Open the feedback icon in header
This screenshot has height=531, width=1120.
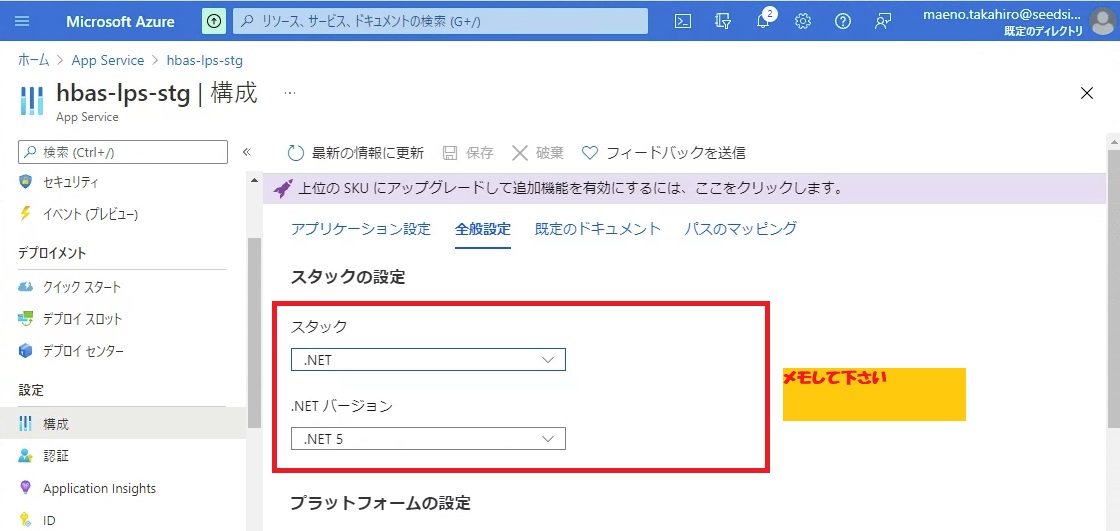883,21
